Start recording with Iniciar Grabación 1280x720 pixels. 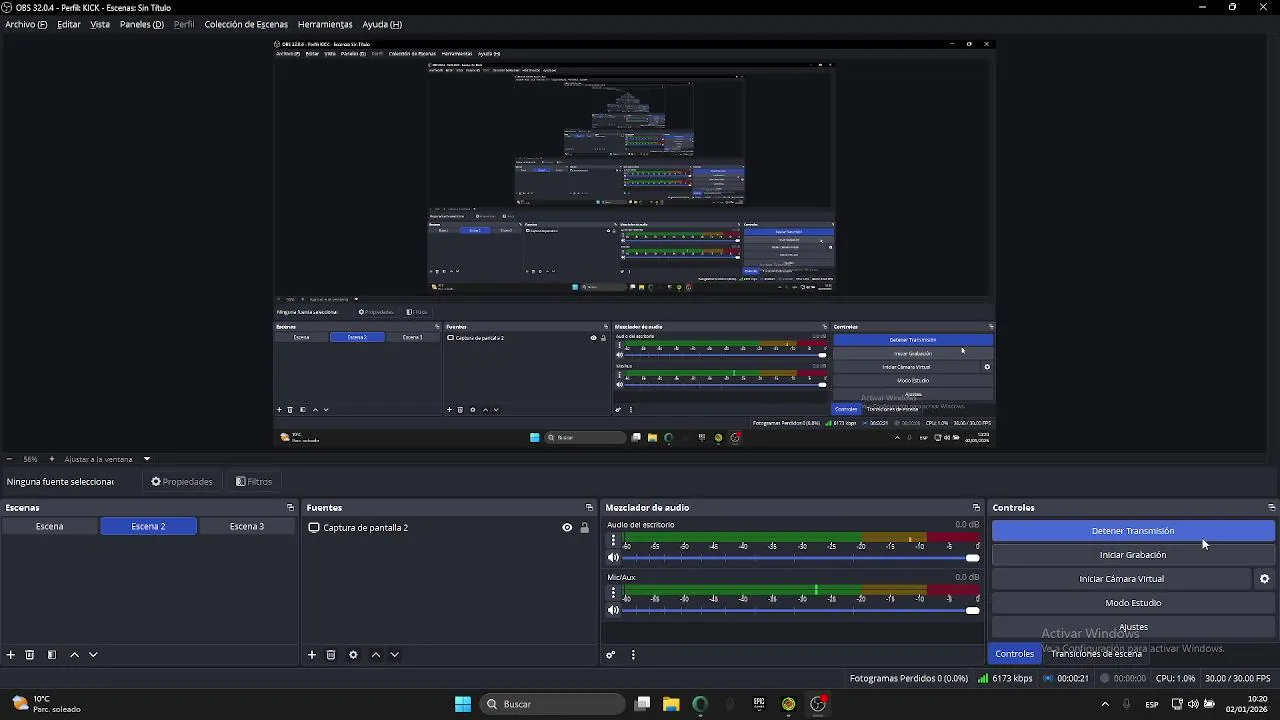point(1133,555)
